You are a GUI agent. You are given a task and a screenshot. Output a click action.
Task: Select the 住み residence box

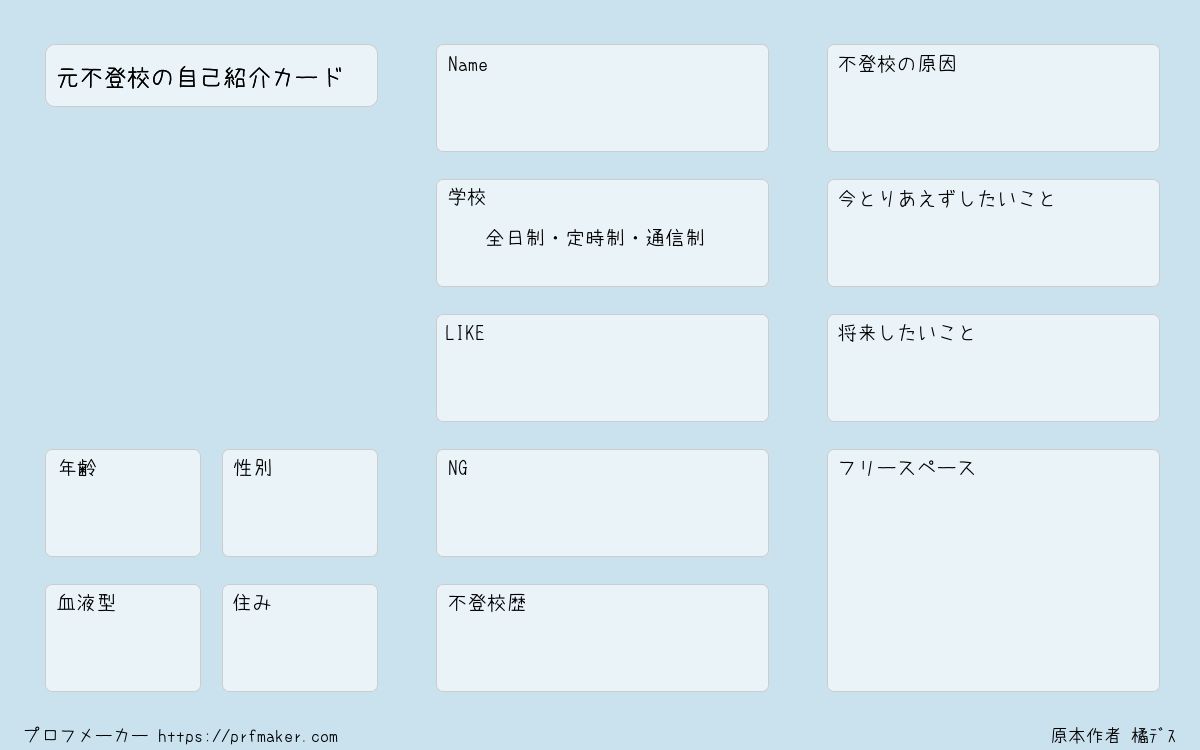tap(300, 638)
